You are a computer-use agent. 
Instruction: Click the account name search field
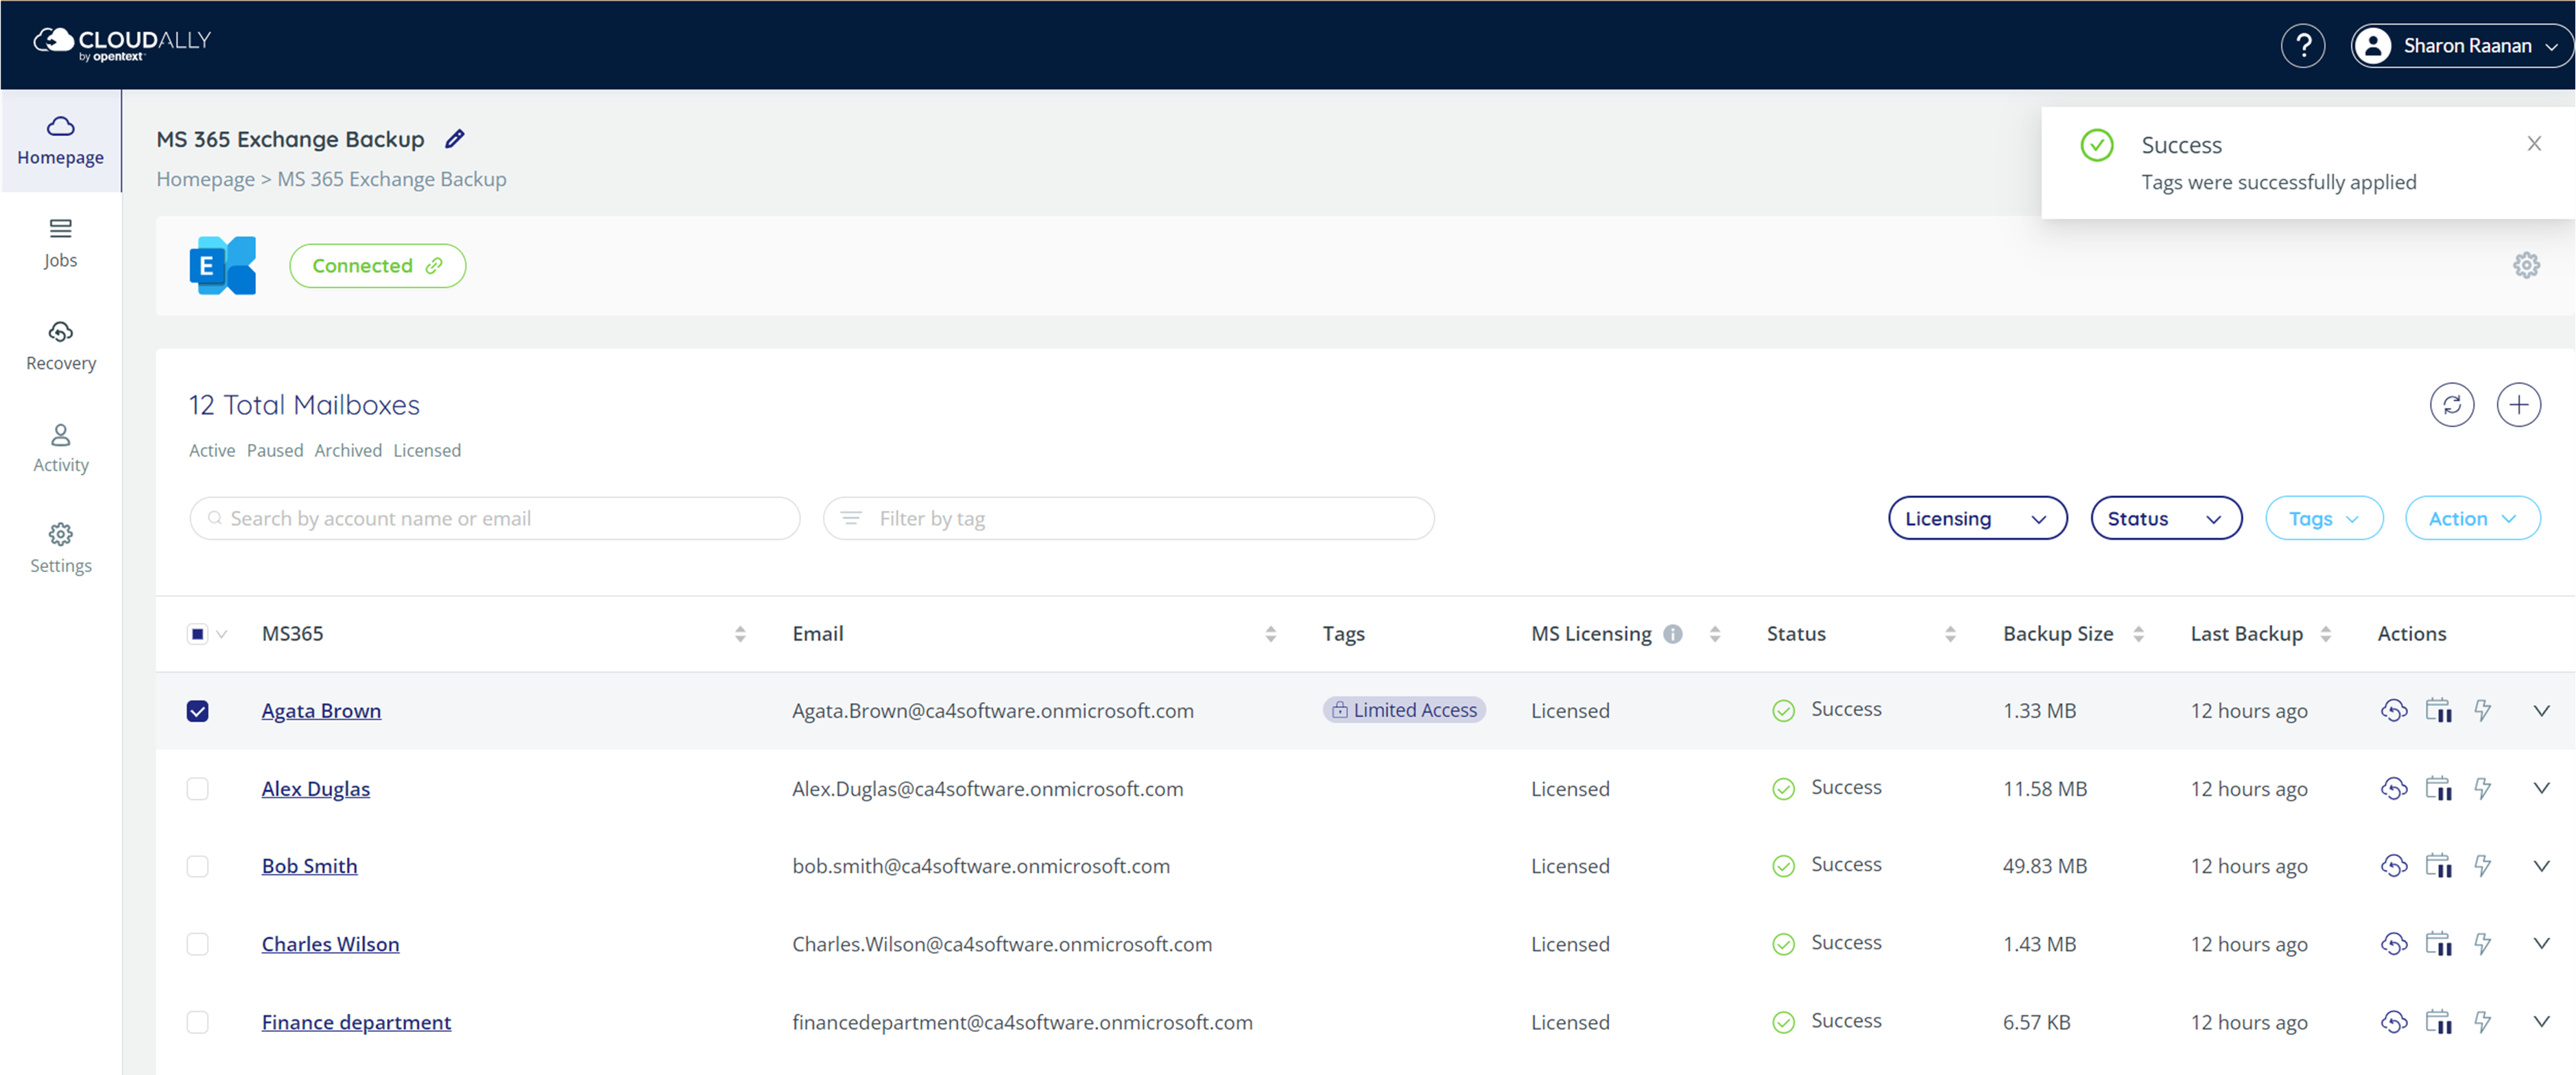(x=494, y=518)
